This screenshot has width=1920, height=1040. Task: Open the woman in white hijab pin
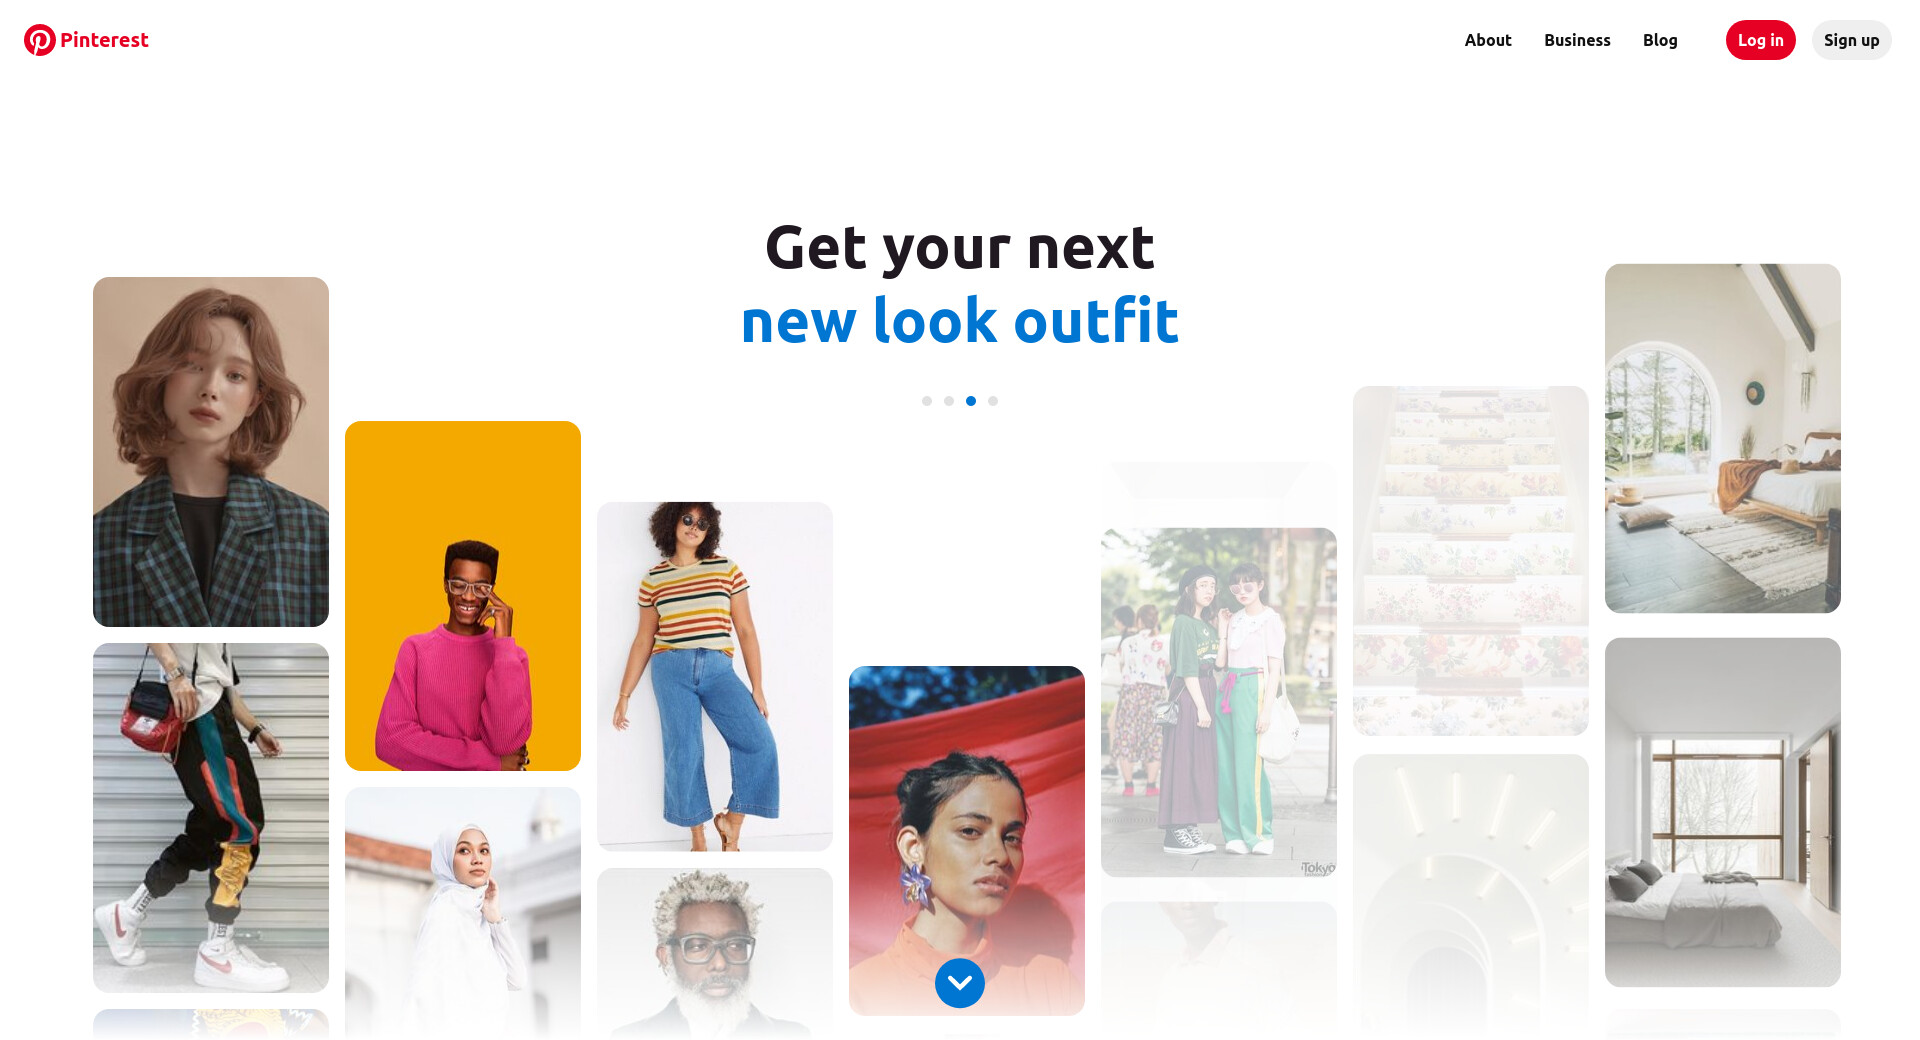(463, 913)
